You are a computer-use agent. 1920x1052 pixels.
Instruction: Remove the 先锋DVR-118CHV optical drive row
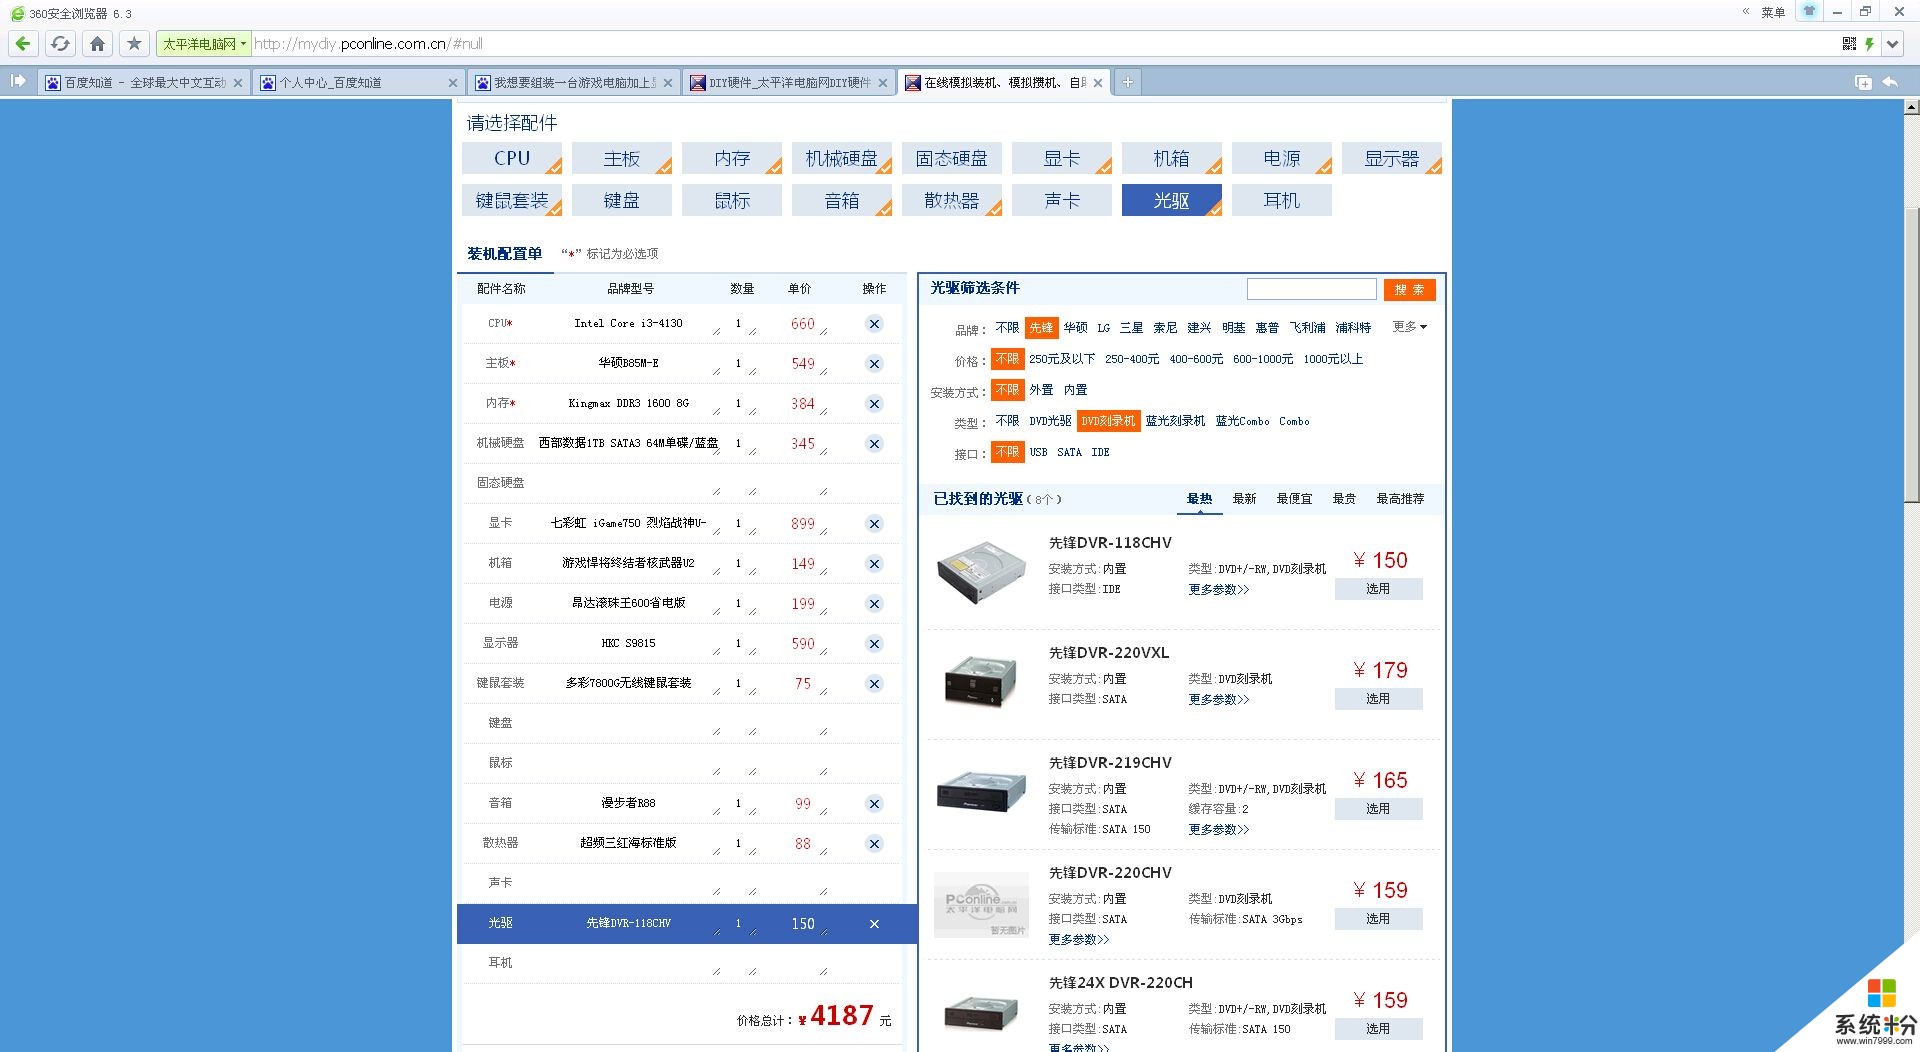point(874,924)
